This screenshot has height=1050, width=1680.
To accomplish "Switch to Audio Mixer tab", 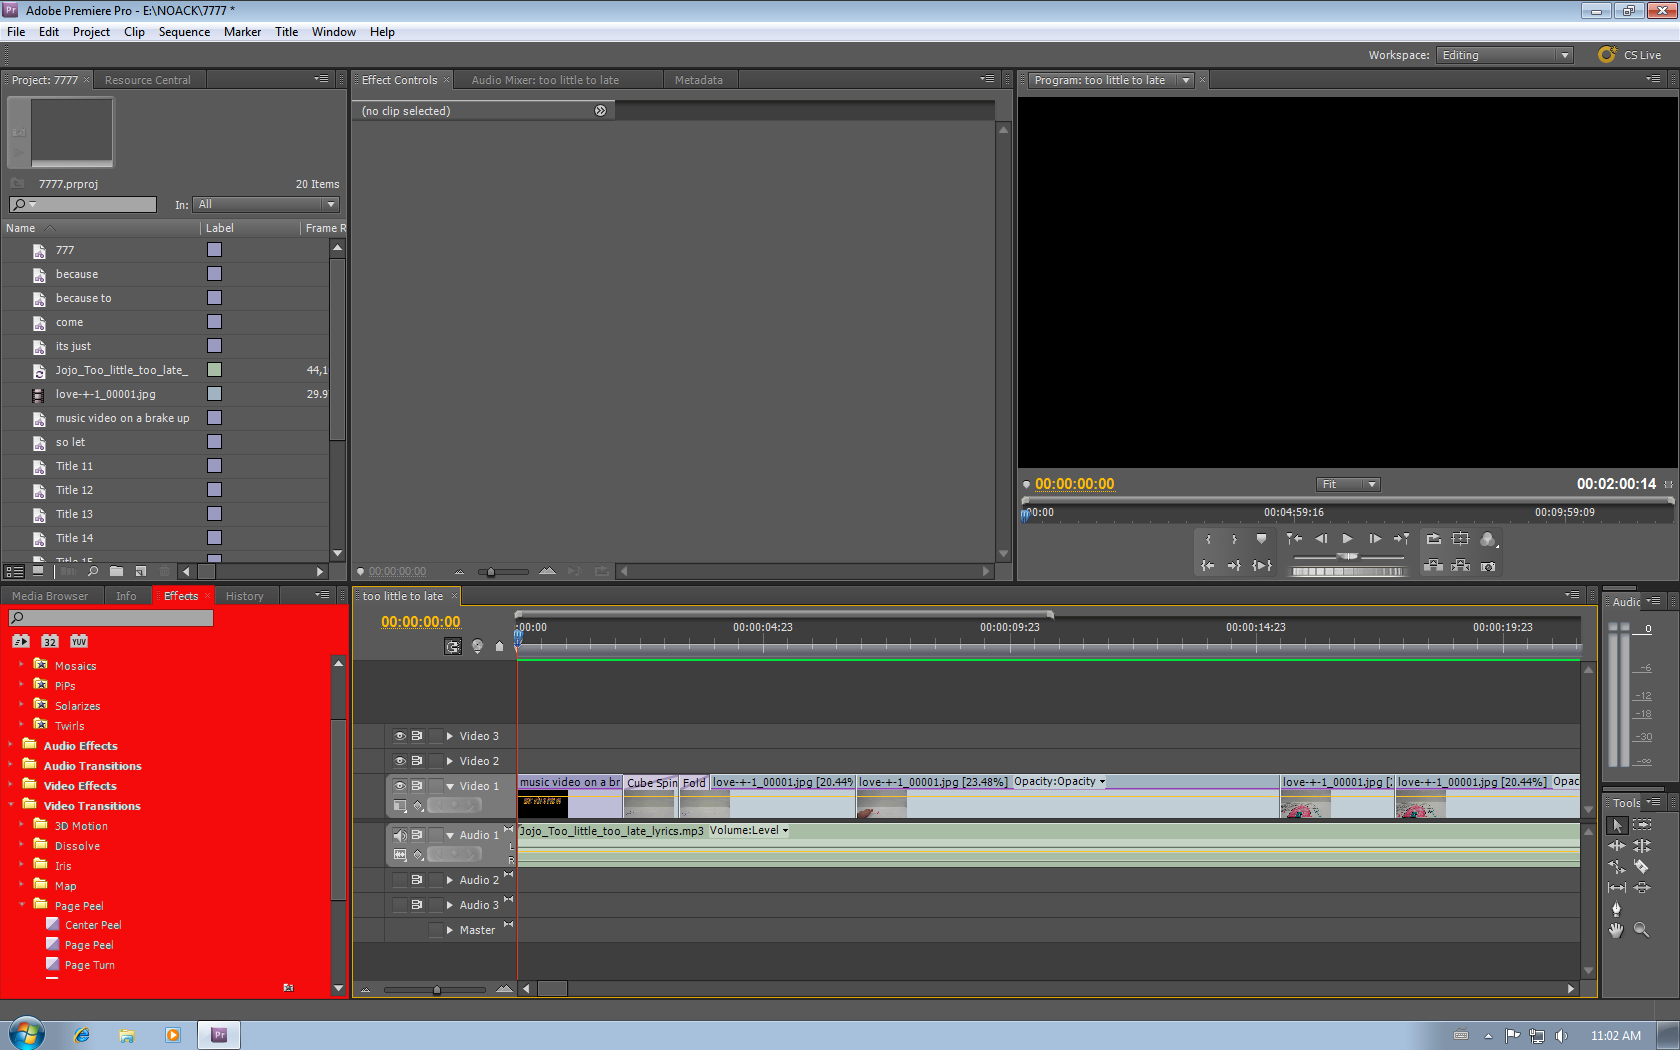I will tap(545, 80).
